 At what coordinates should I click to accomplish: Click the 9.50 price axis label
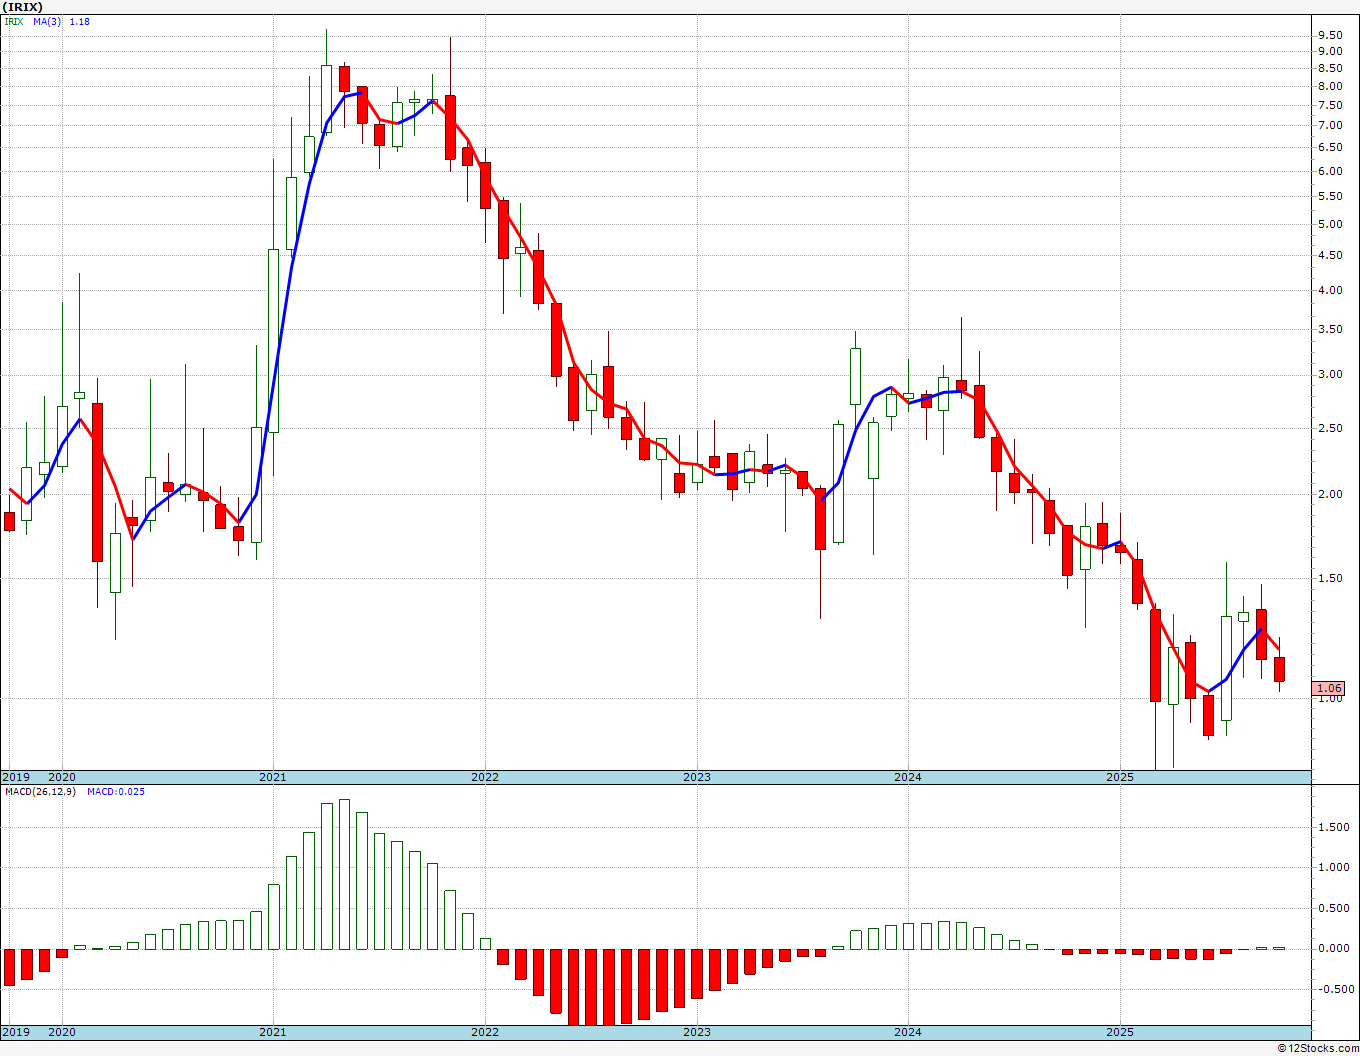(1329, 35)
